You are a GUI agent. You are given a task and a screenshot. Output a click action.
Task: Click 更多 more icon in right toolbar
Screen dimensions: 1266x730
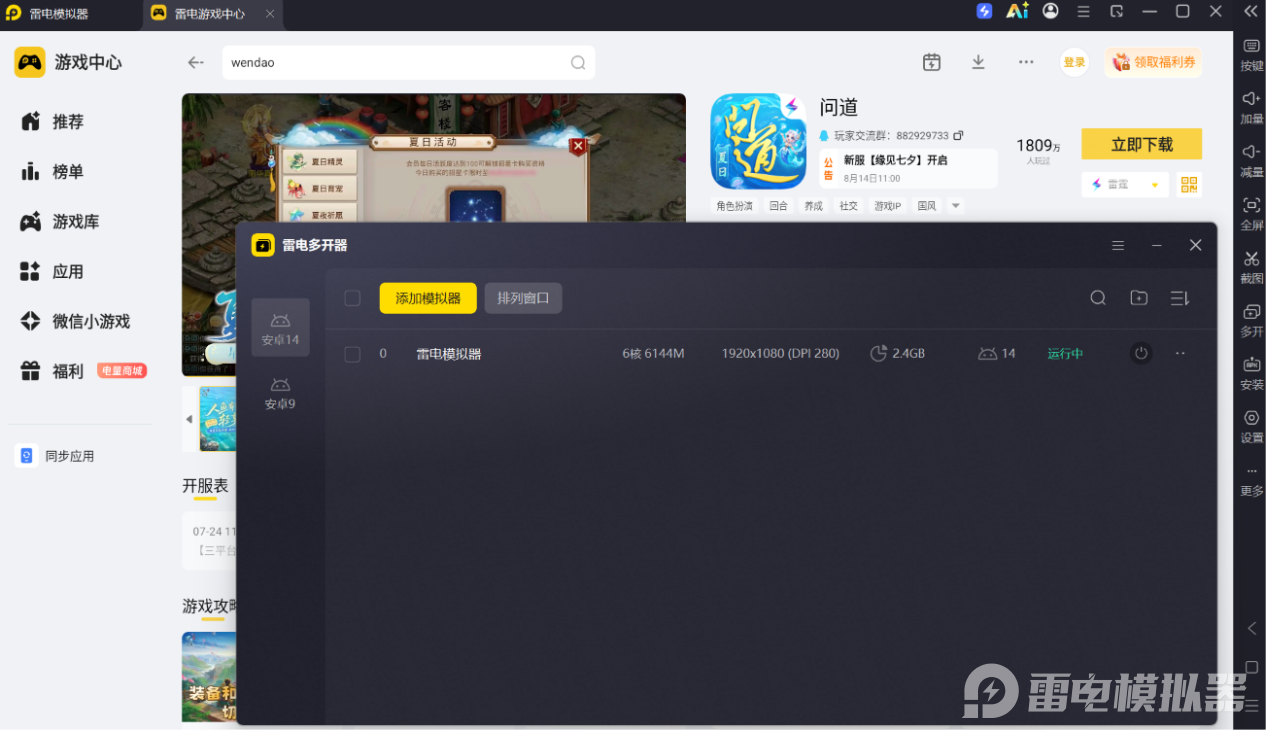click(x=1251, y=480)
